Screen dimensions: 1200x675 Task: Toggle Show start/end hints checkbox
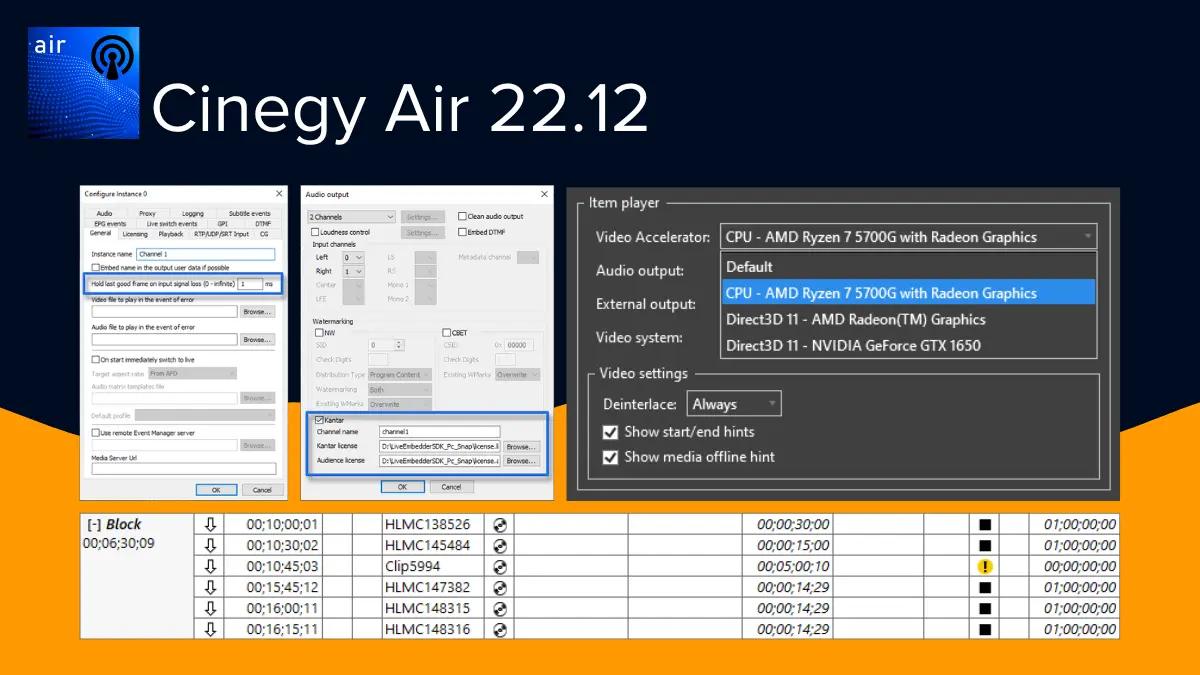tap(610, 432)
